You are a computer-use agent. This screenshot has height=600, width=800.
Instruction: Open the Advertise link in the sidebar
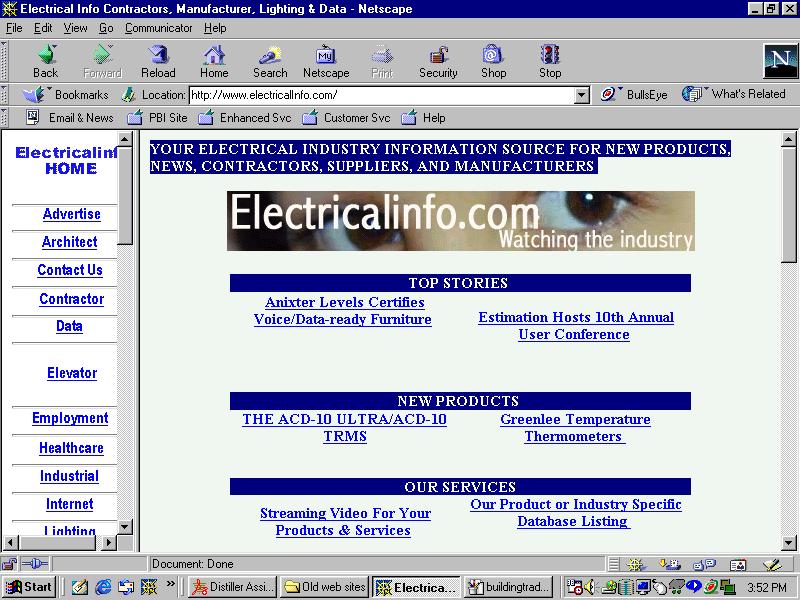[71, 214]
